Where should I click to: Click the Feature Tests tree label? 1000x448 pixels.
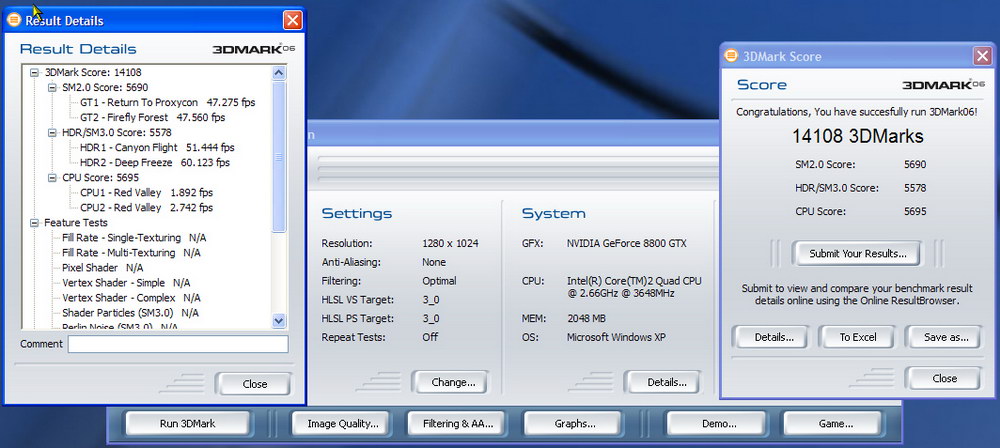click(76, 223)
